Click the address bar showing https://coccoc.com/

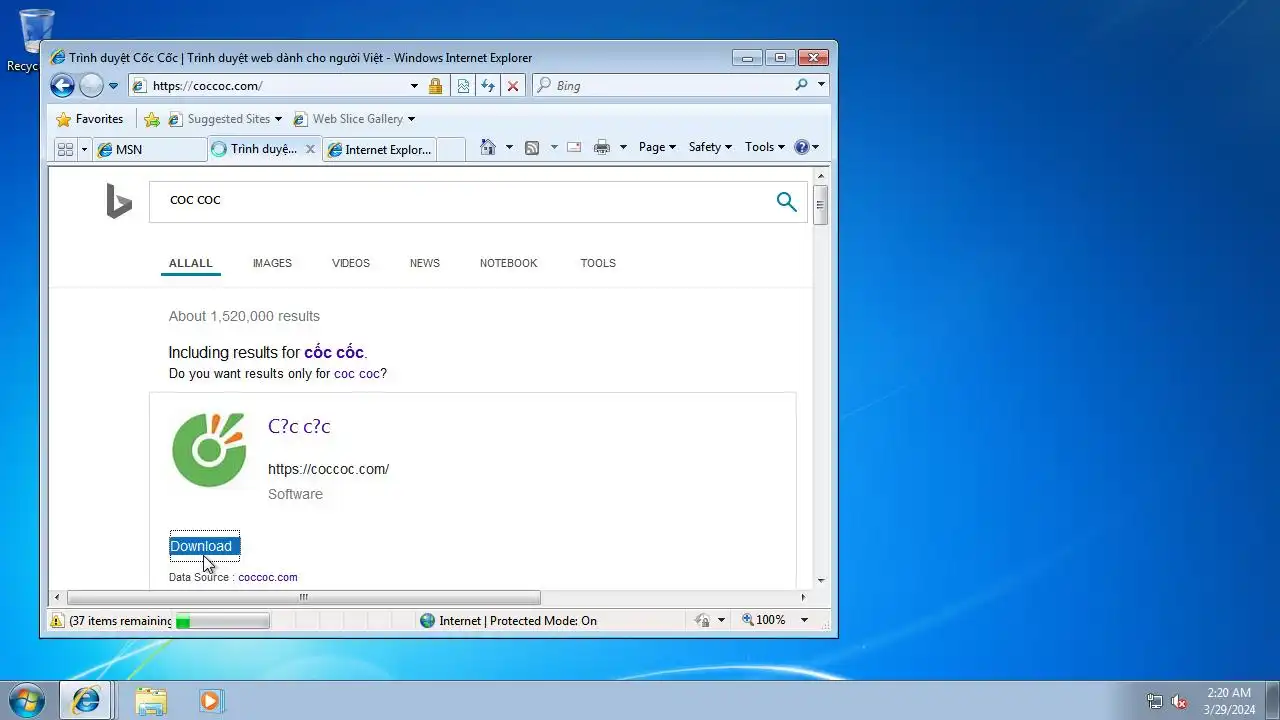click(x=268, y=86)
